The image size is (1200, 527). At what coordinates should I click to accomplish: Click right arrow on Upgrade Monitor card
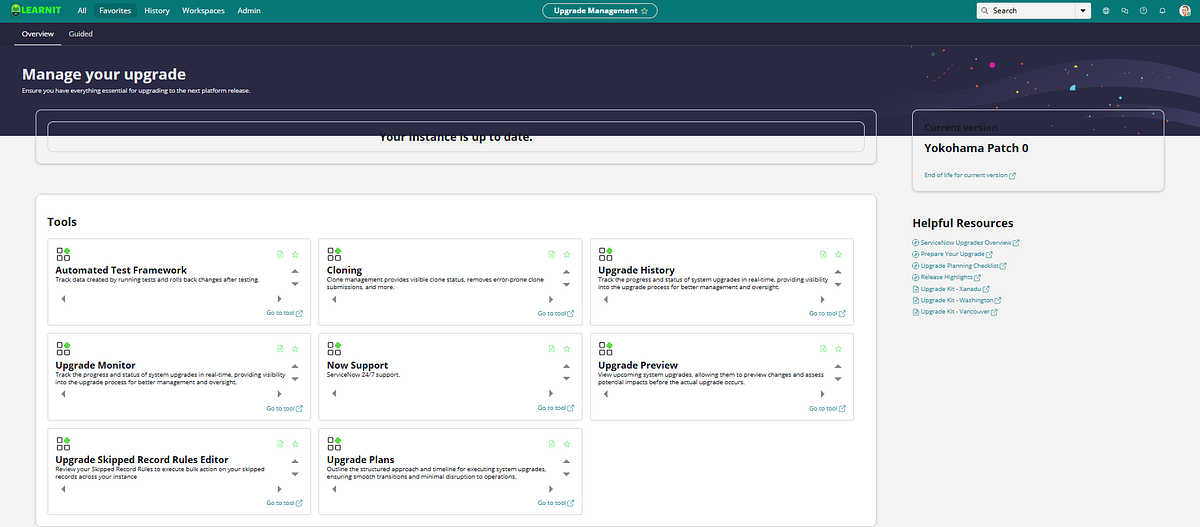coord(279,394)
